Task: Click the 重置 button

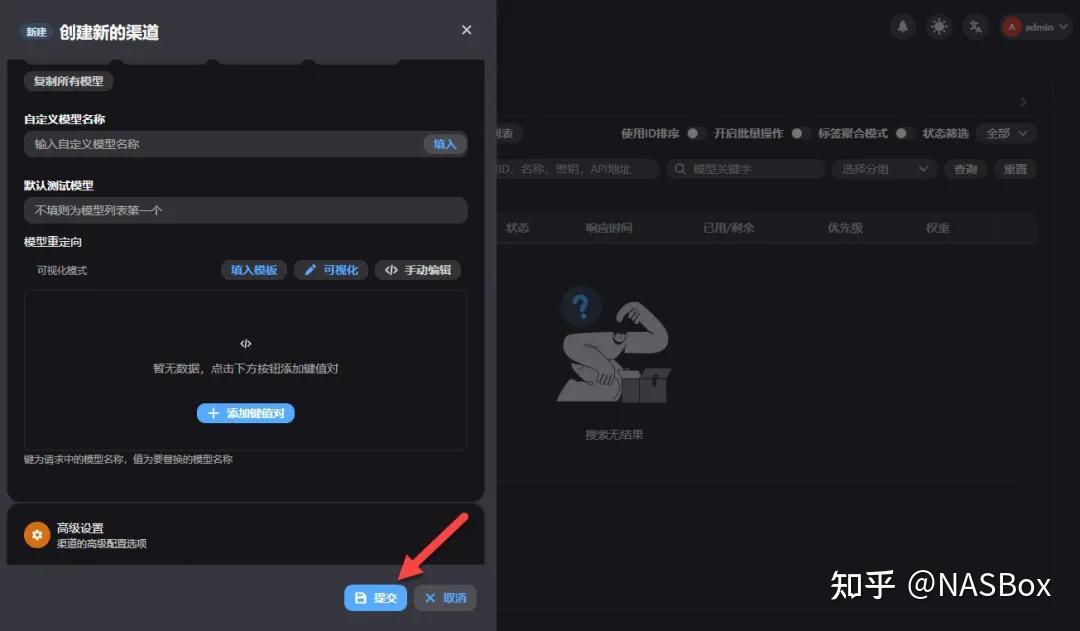Action: pos(1015,169)
